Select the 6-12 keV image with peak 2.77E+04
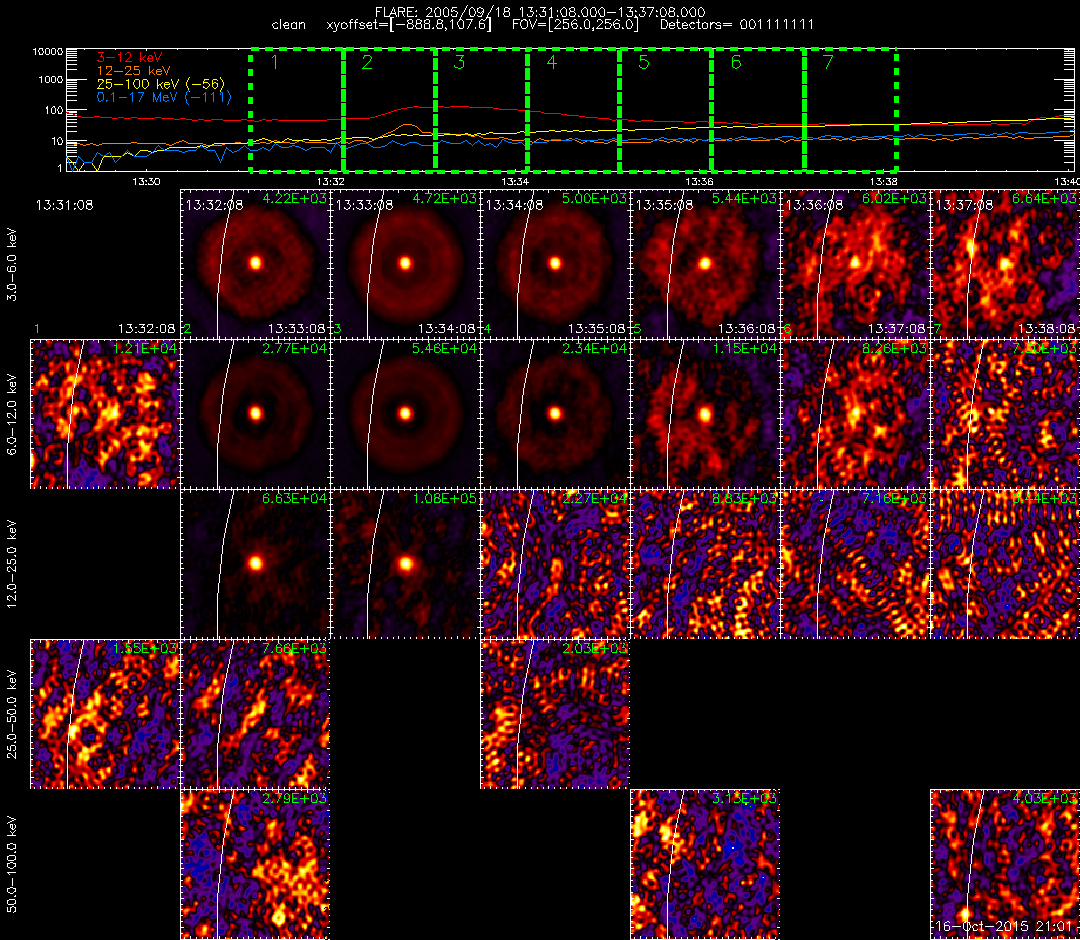Screen dimensions: 1080x940 point(255,414)
